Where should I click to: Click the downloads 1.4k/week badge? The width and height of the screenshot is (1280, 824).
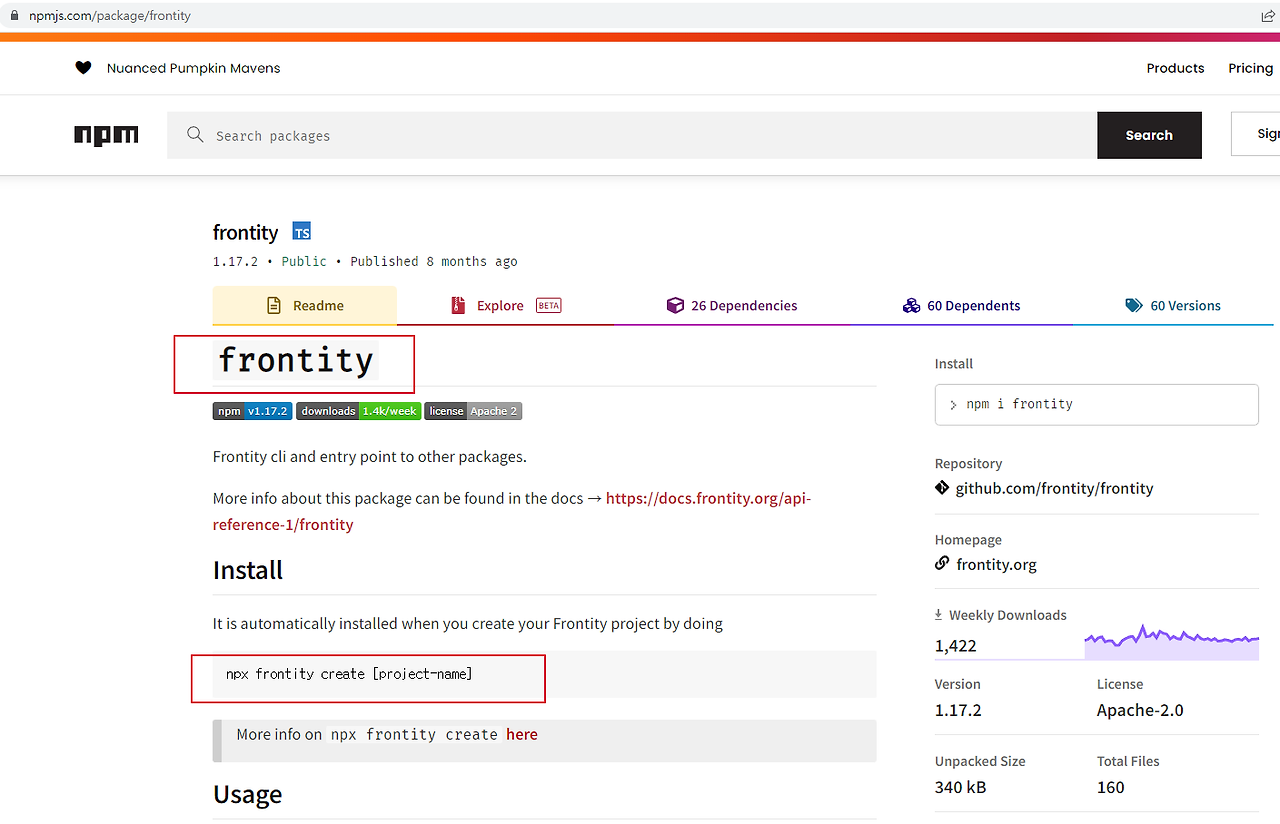coord(358,411)
